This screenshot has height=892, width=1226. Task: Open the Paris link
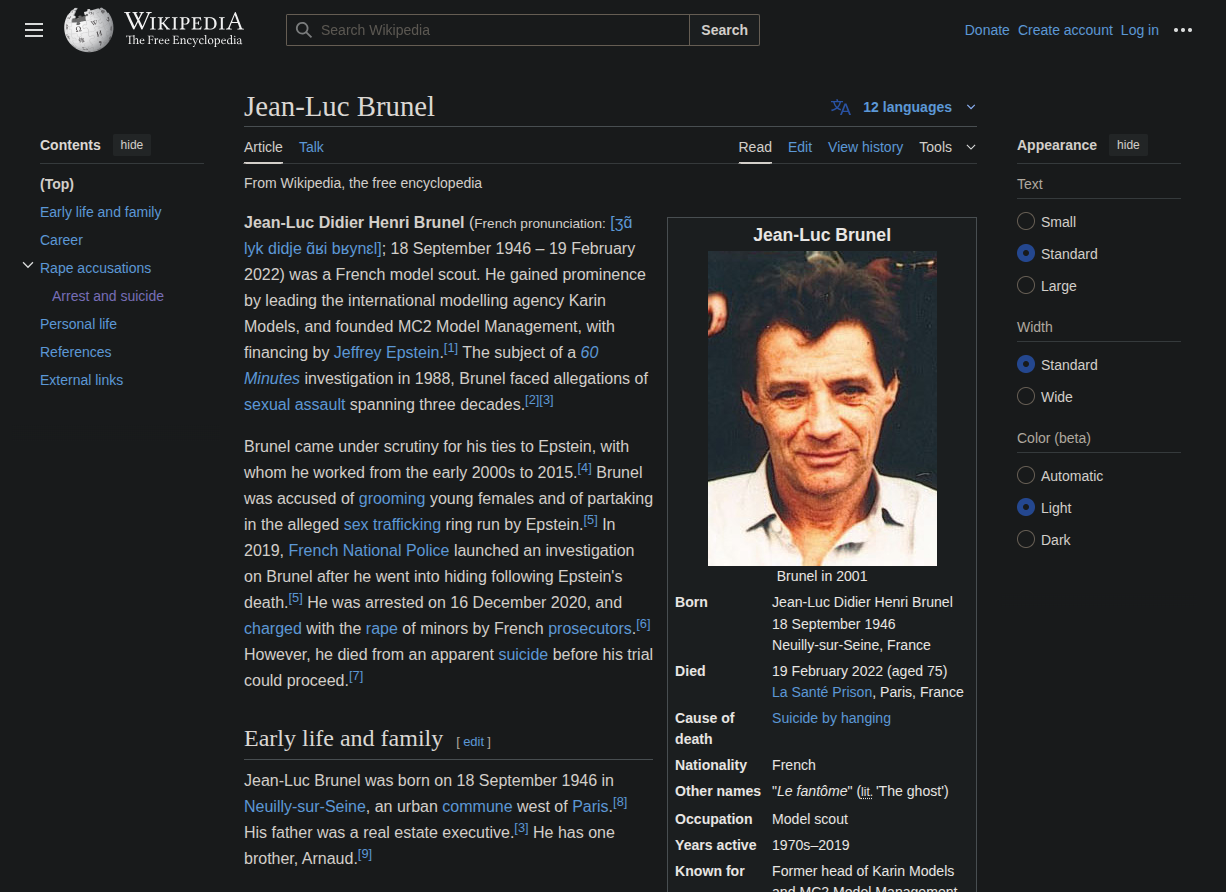click(590, 806)
